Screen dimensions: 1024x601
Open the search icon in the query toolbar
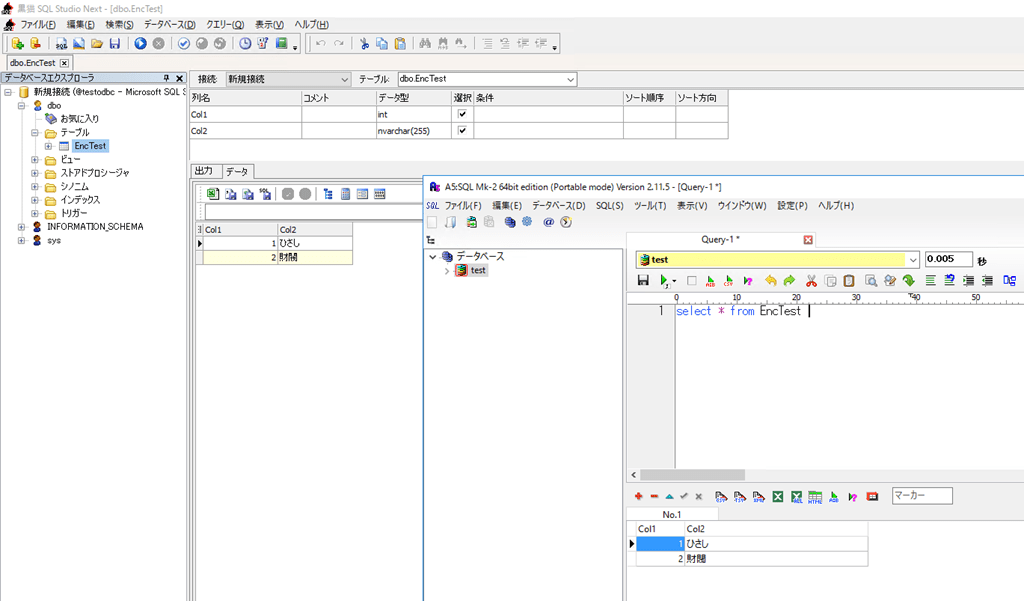tap(872, 281)
